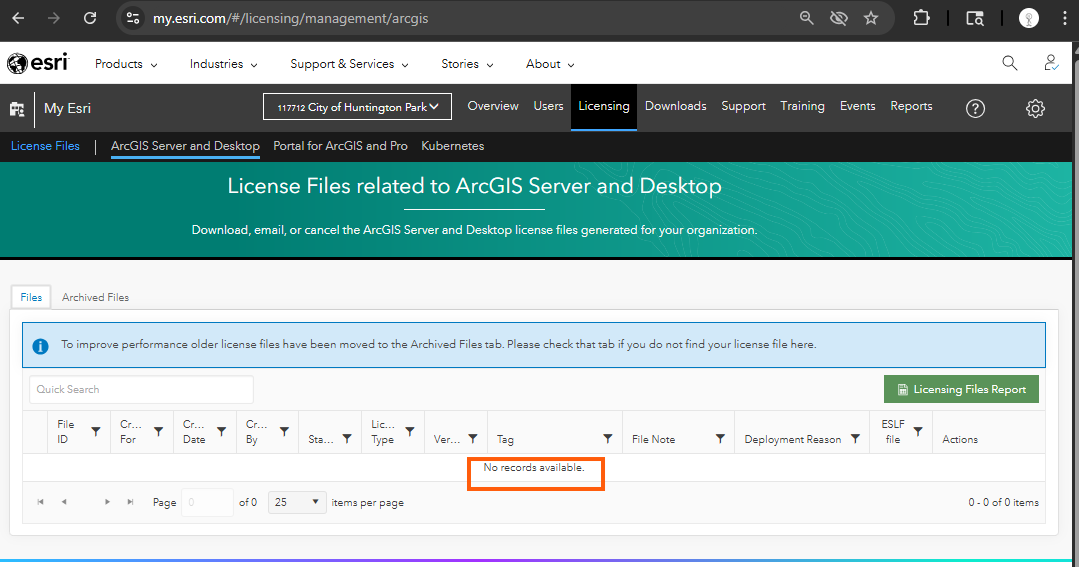Select Portal for ArcGIS and Pro
The width and height of the screenshot is (1079, 567).
pos(340,146)
